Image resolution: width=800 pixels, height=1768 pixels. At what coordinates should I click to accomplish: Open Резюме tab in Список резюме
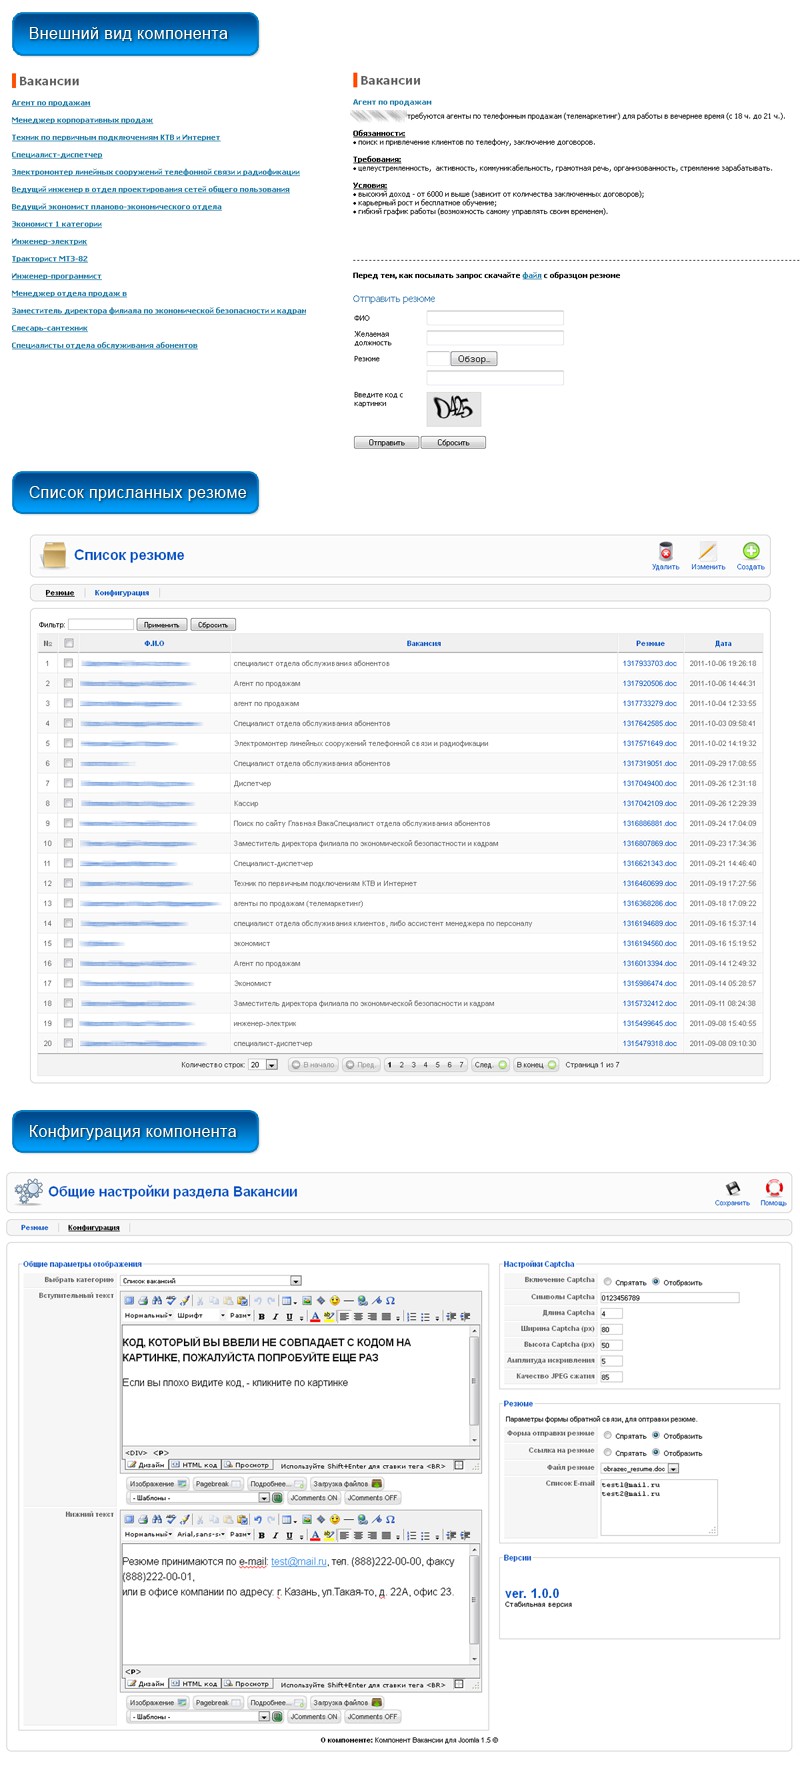[60, 593]
